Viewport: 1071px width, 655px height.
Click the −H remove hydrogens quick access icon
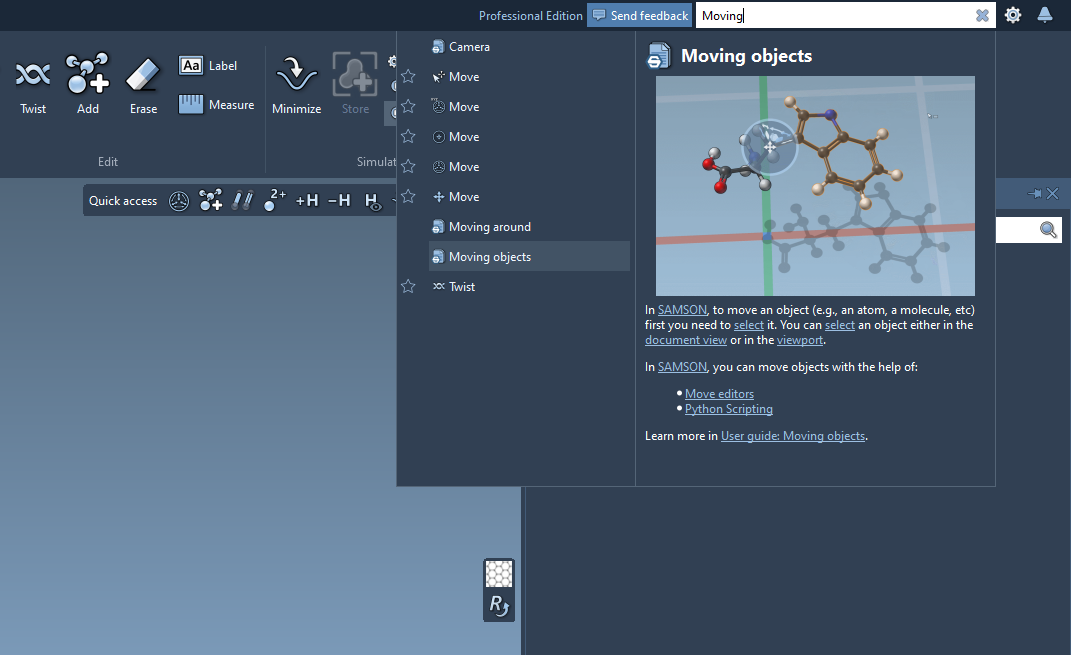pyautogui.click(x=339, y=201)
